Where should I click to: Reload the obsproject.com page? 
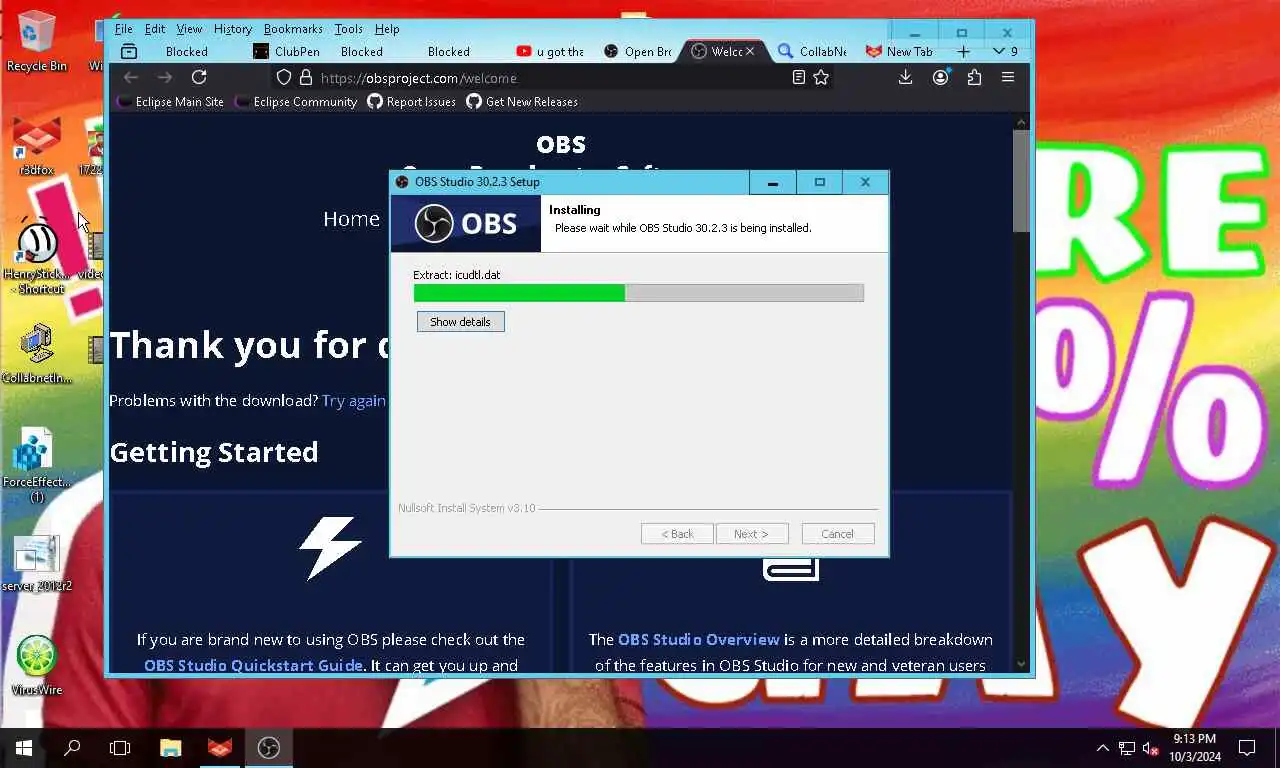point(199,77)
